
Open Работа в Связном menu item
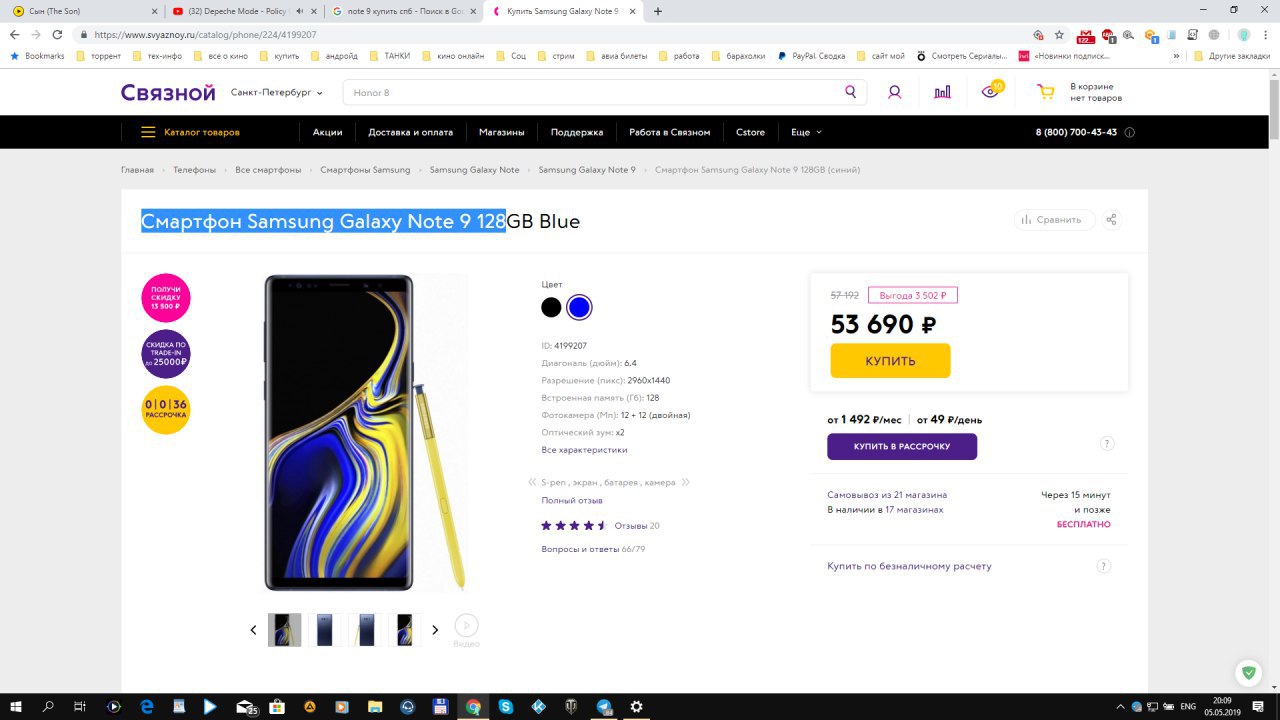(x=670, y=132)
